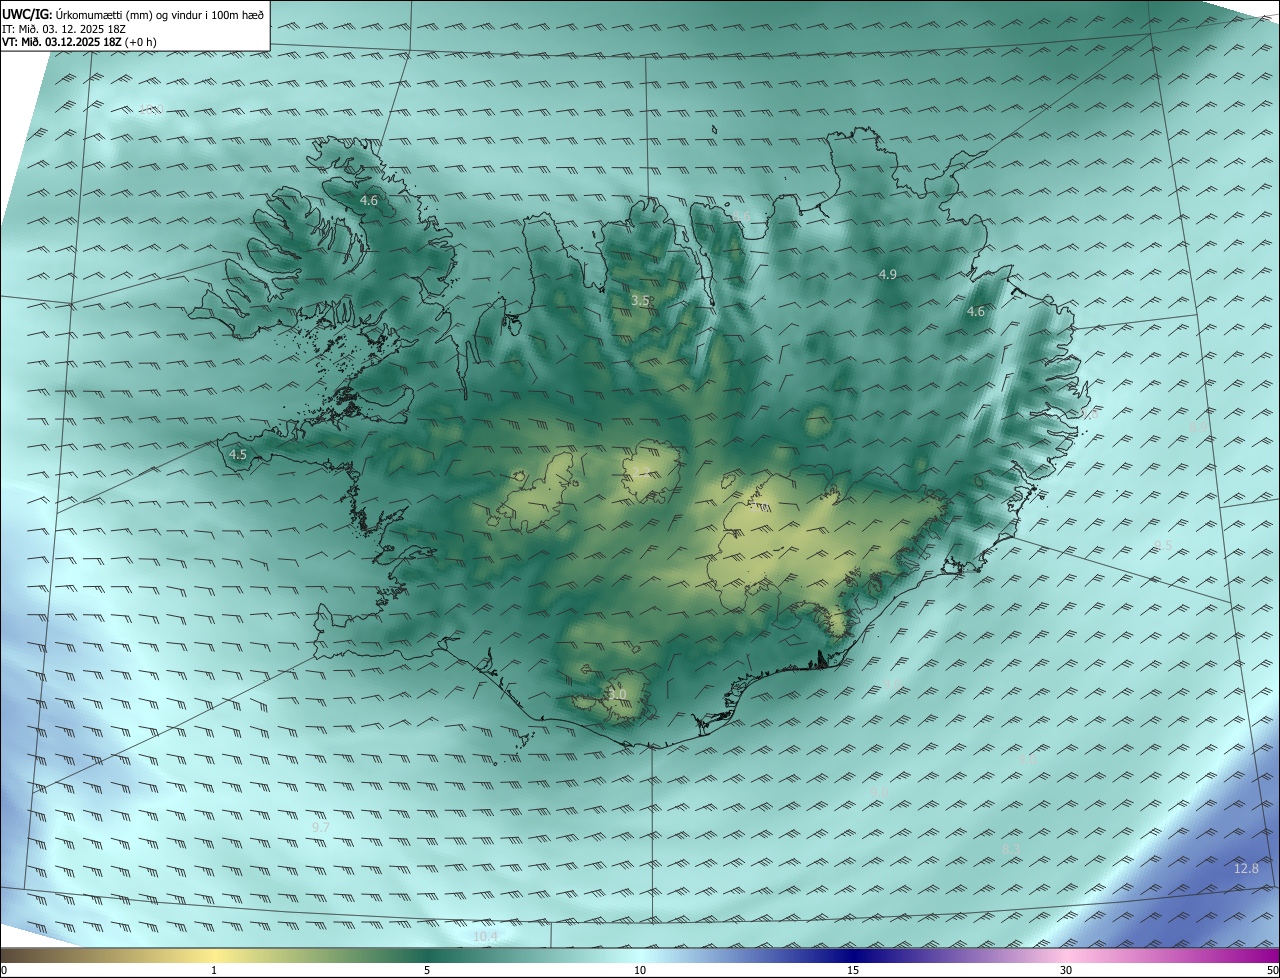Click the 'VT: Mið. 03.12.2025 18Z (+0 h)' line
The width and height of the screenshot is (1280, 978).
(x=79, y=42)
